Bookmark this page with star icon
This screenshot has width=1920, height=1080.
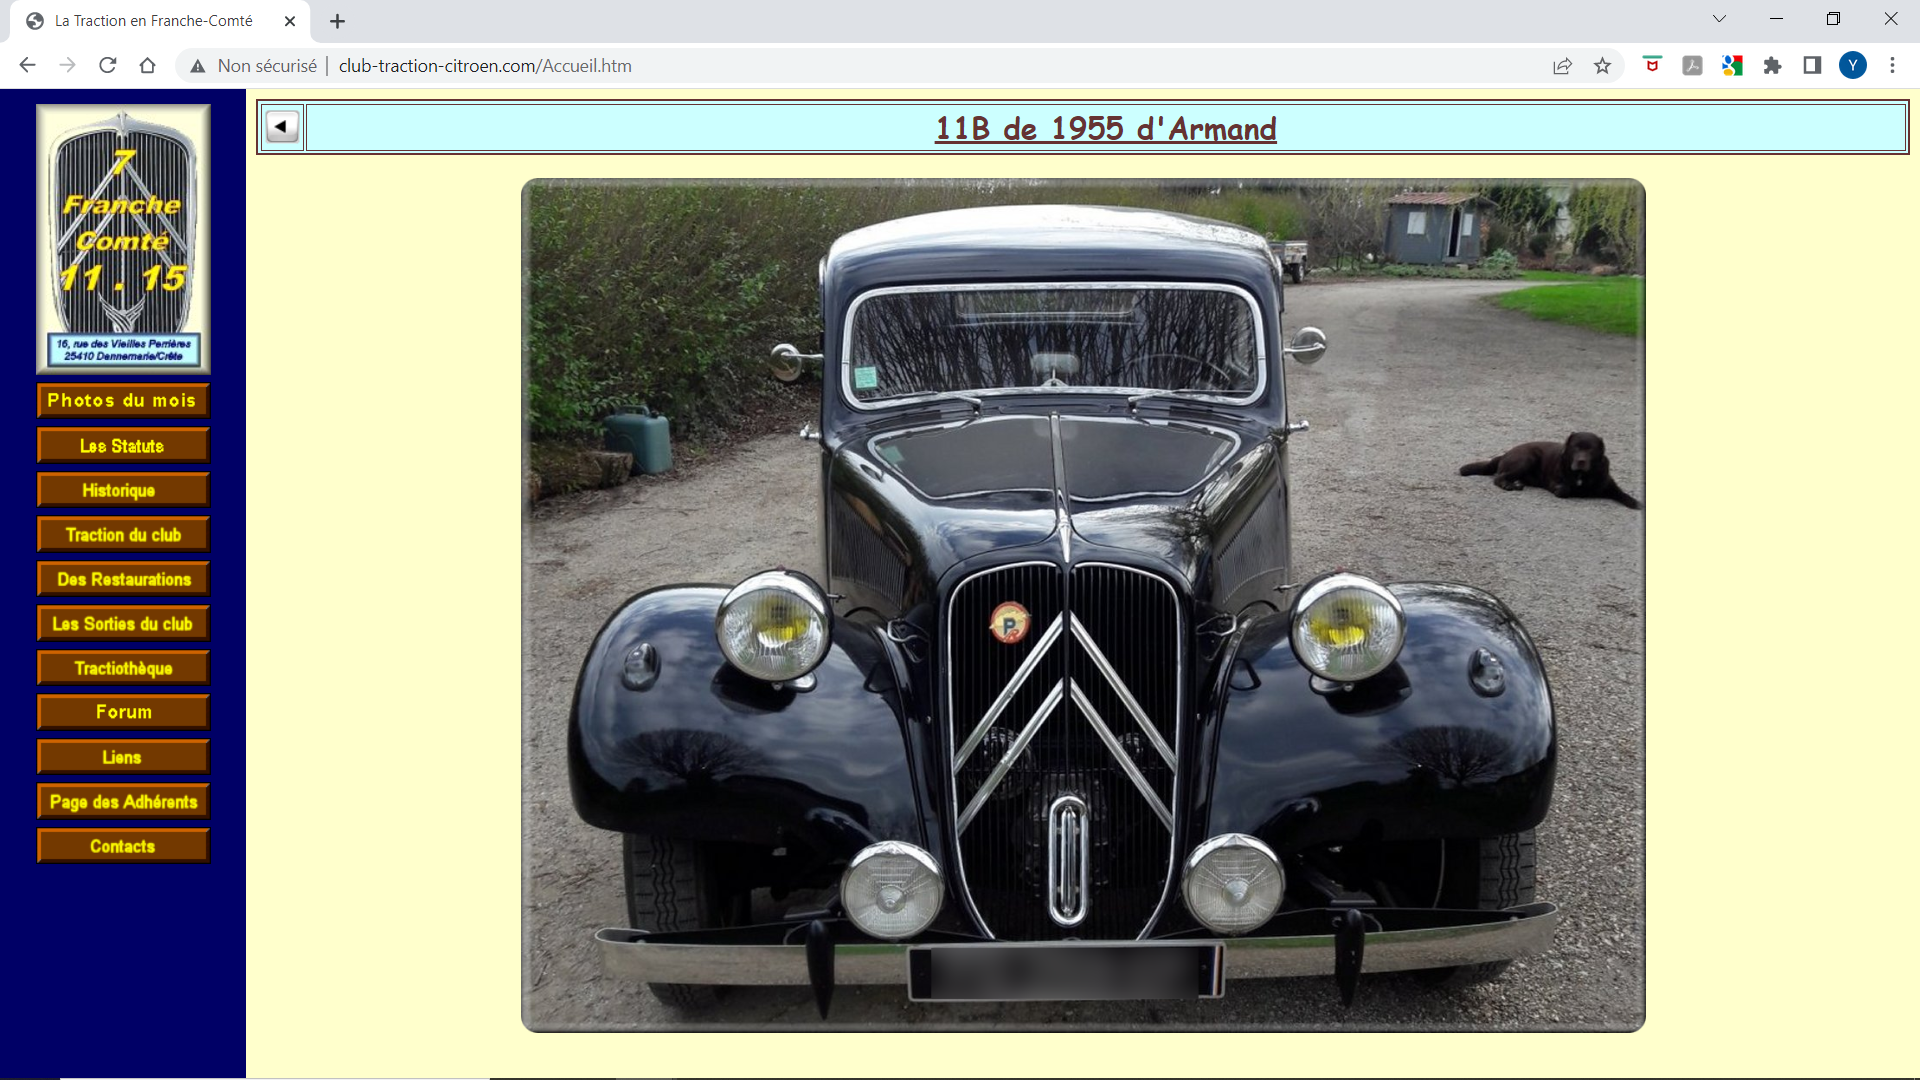[x=1602, y=66]
